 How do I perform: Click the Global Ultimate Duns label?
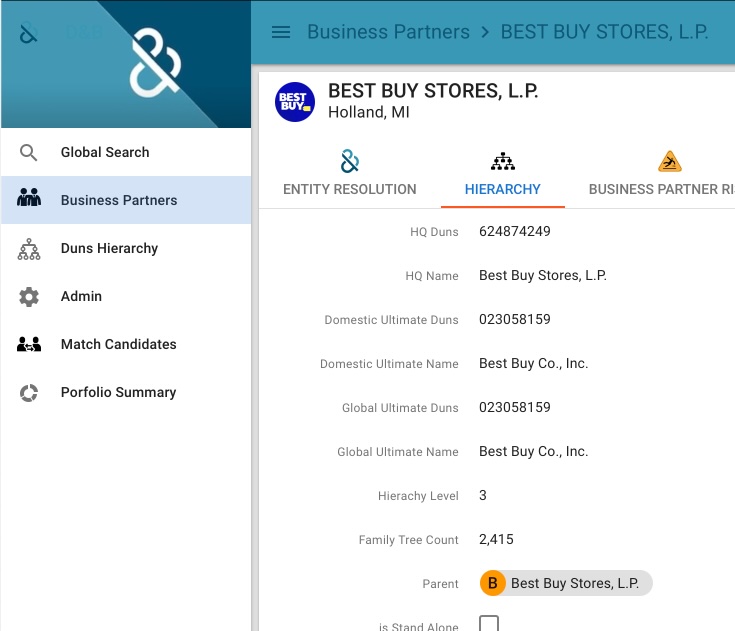coord(400,408)
